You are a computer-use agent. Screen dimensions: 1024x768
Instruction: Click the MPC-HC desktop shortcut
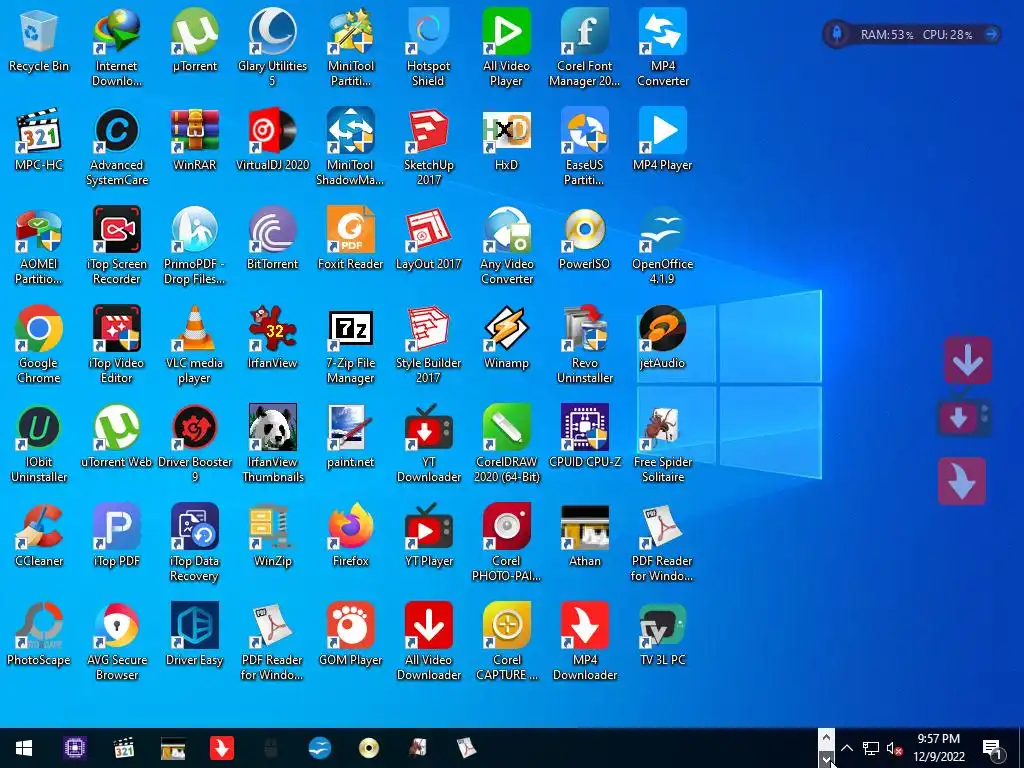(x=39, y=140)
